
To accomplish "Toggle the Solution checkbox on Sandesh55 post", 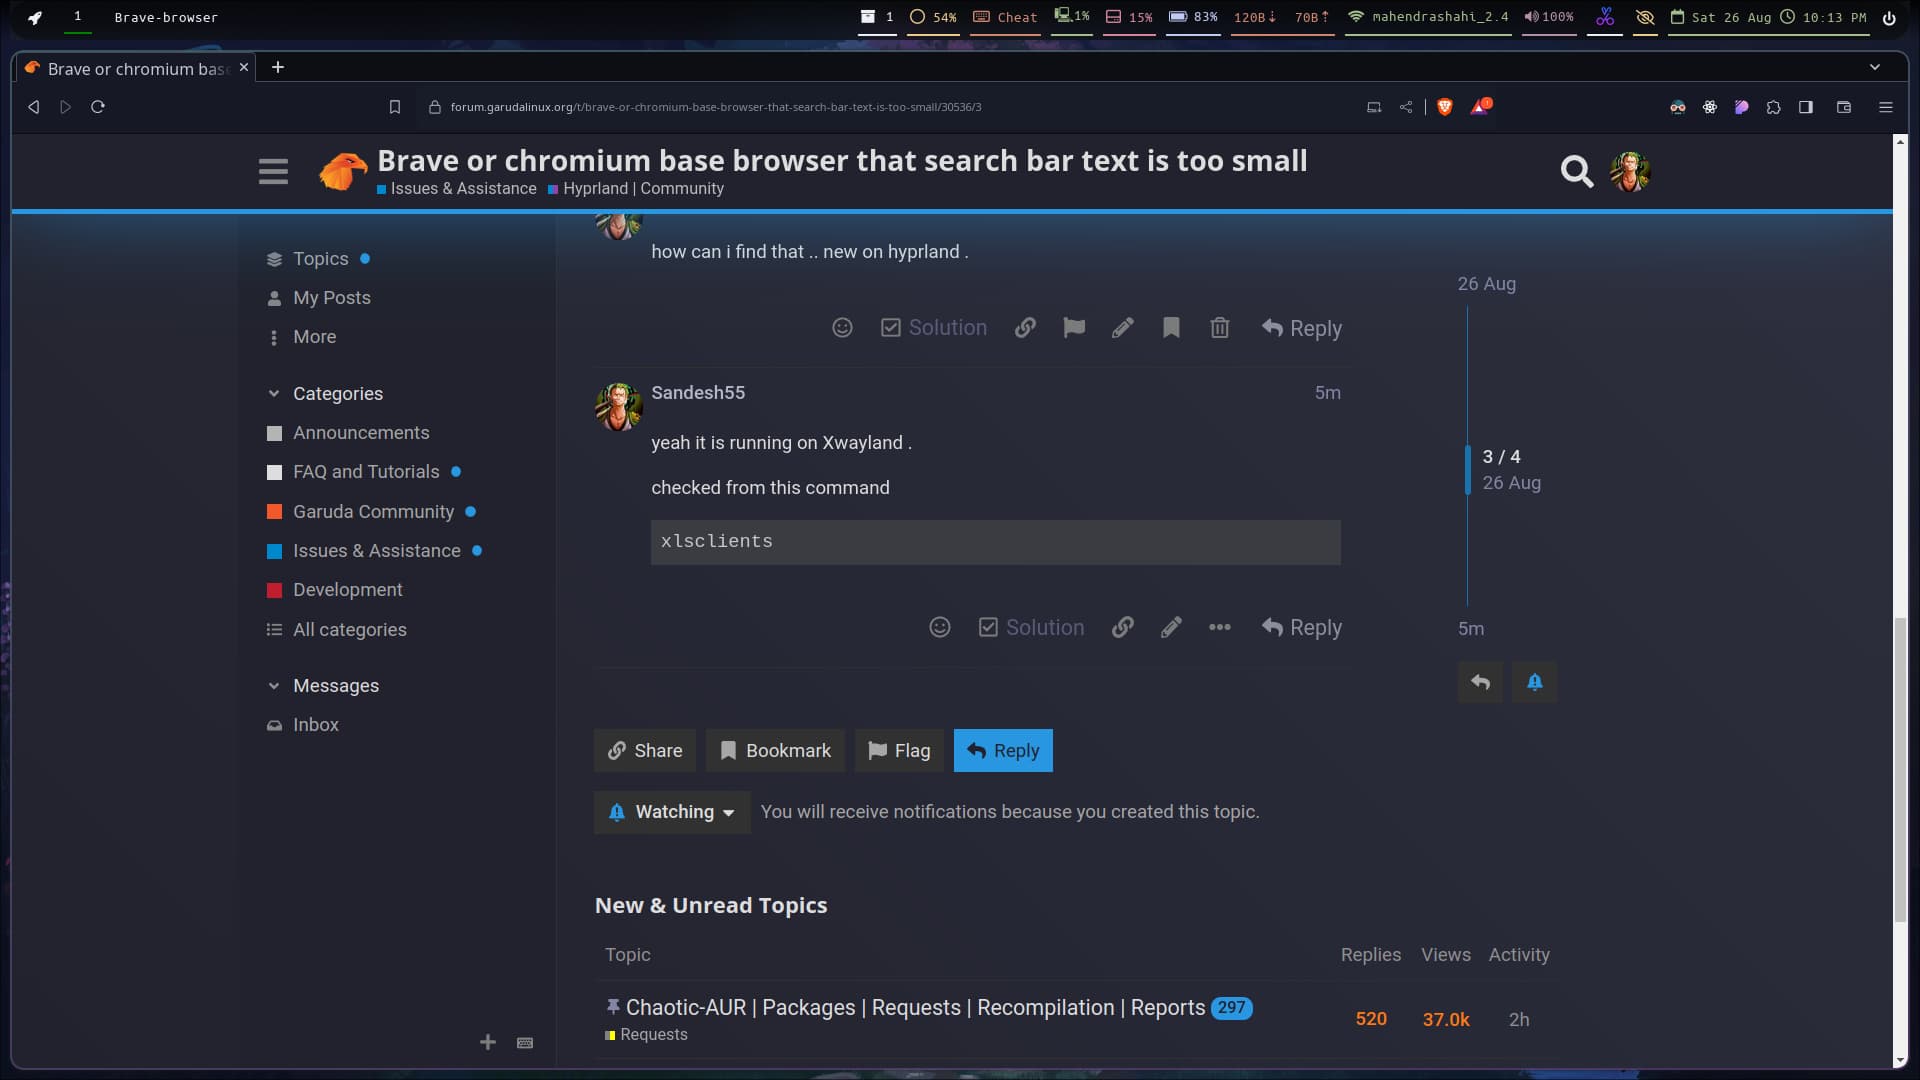I will [1033, 626].
